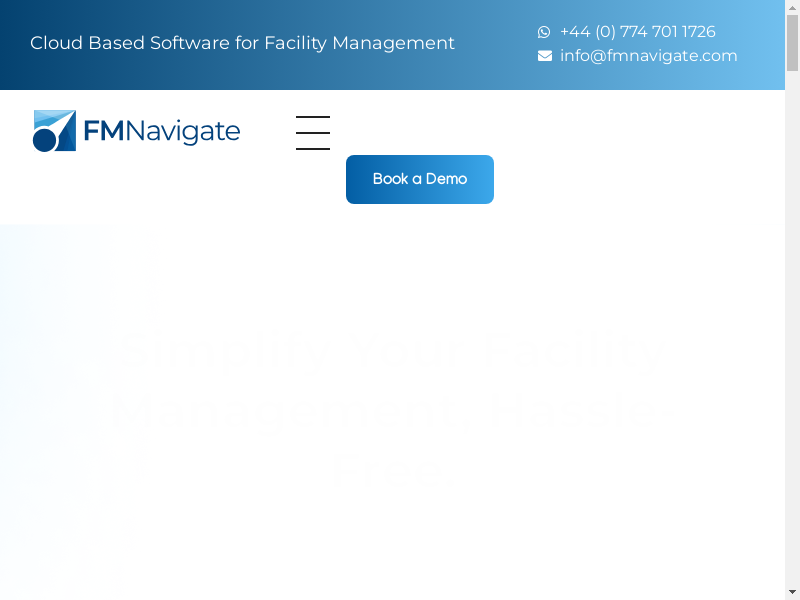
Task: Click the envelope icon beside email address
Action: click(x=545, y=56)
